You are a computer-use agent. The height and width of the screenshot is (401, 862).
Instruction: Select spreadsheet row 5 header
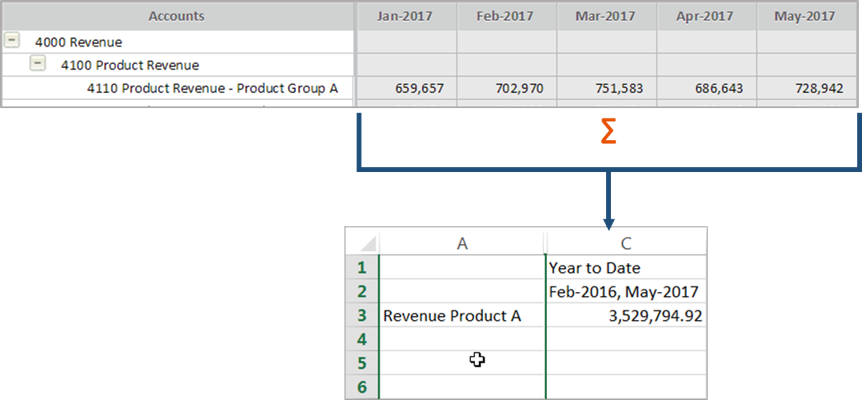[362, 363]
